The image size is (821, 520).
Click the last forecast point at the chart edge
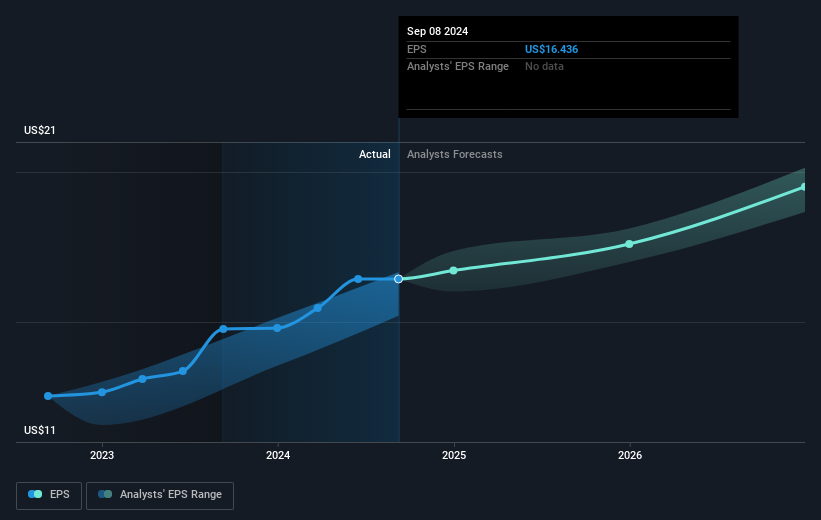803,187
